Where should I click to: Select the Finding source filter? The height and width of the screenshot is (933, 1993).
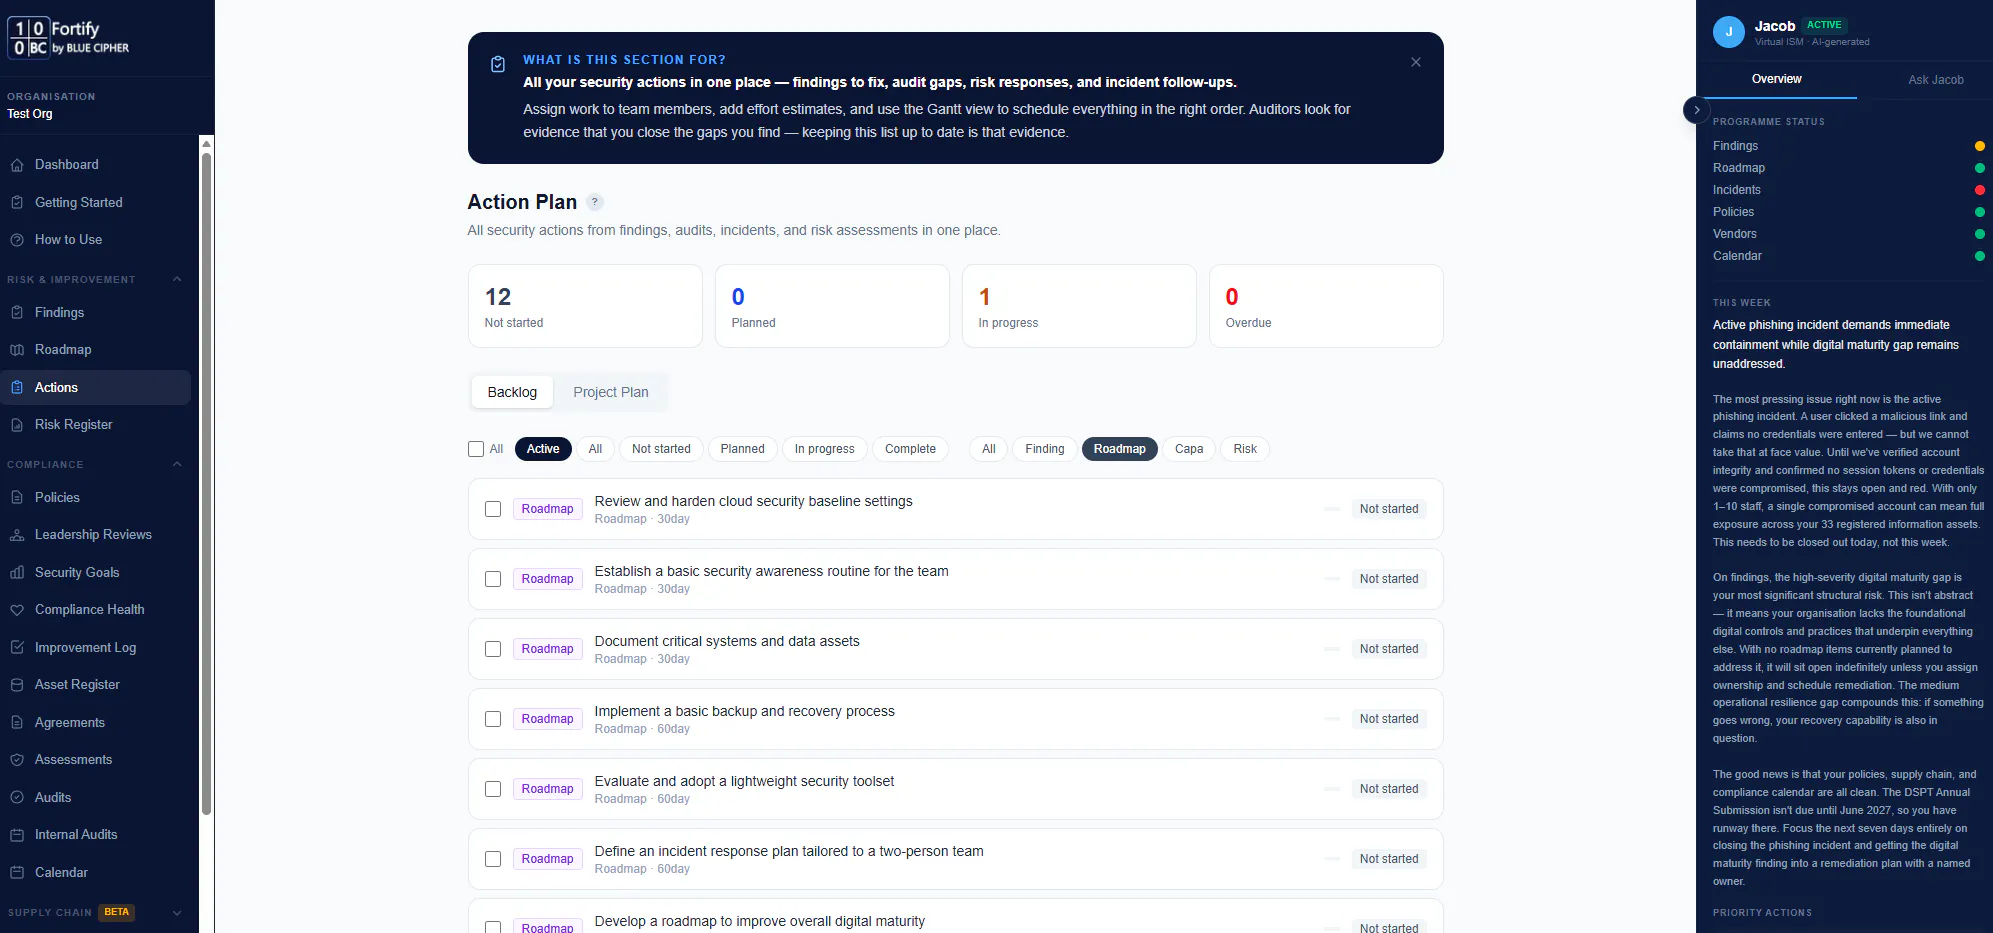click(x=1045, y=449)
